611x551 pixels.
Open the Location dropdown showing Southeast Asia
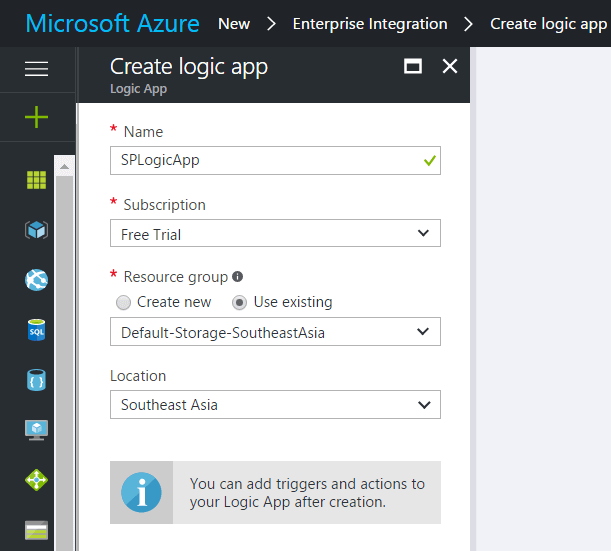275,405
